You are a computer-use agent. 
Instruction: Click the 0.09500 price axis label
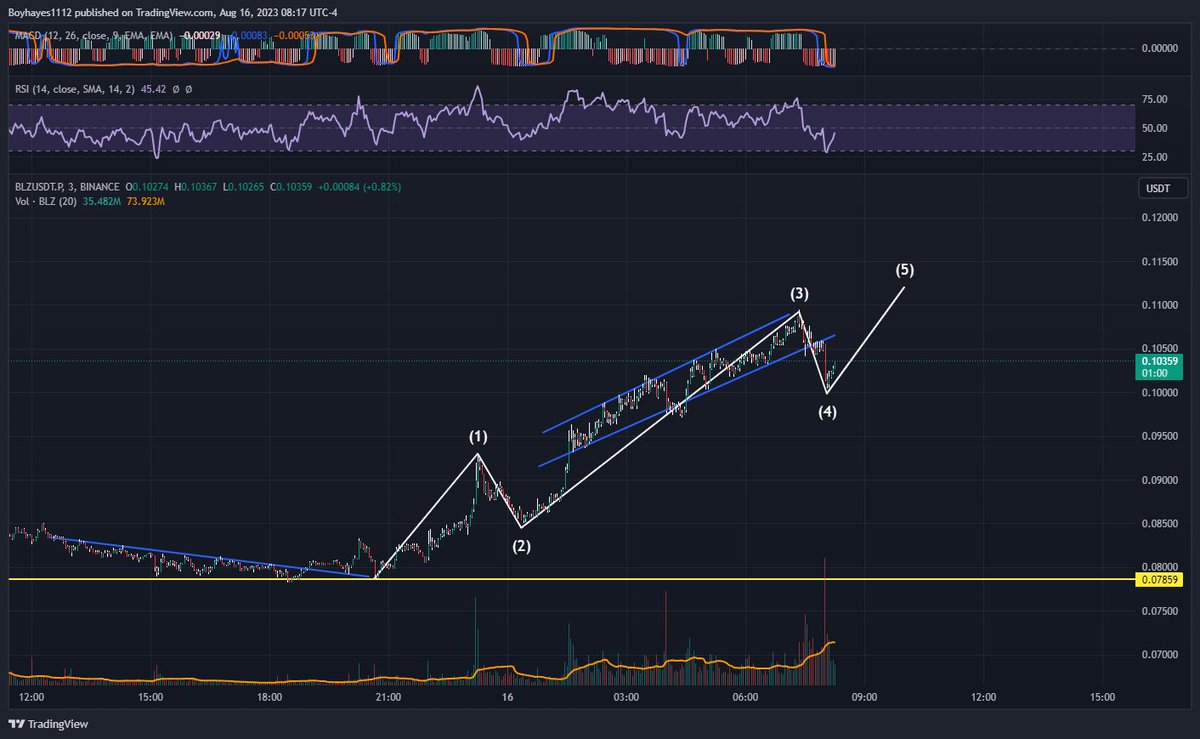point(1158,437)
